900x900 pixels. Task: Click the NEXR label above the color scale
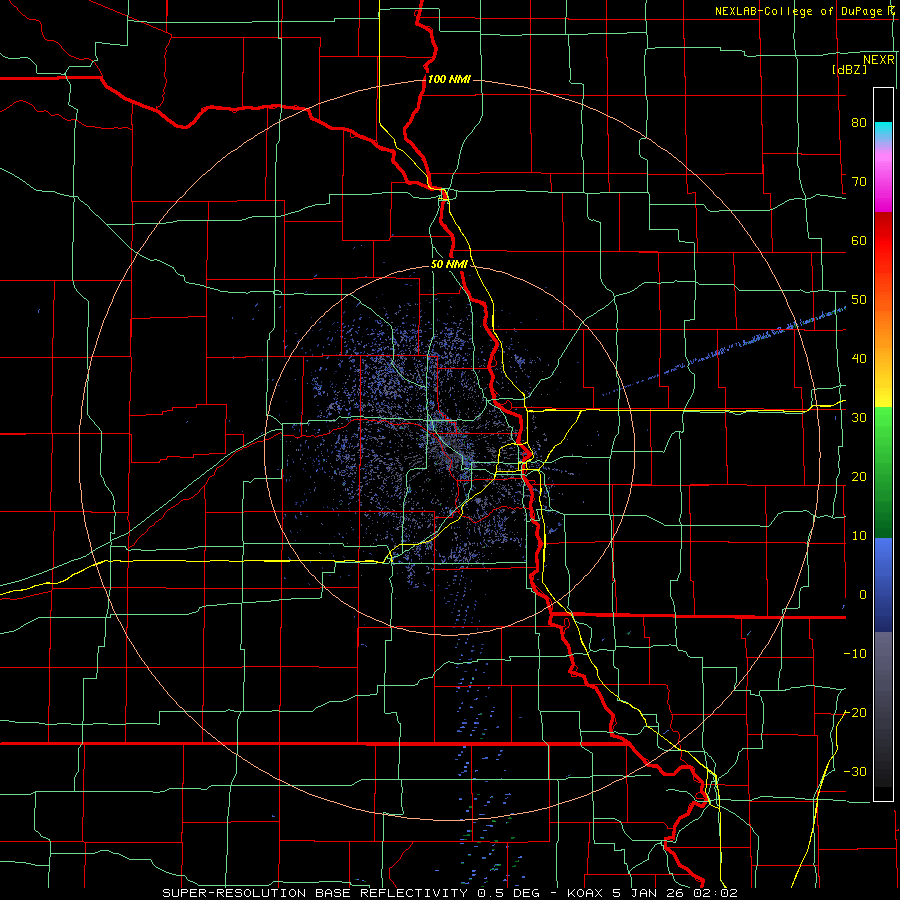878,59
